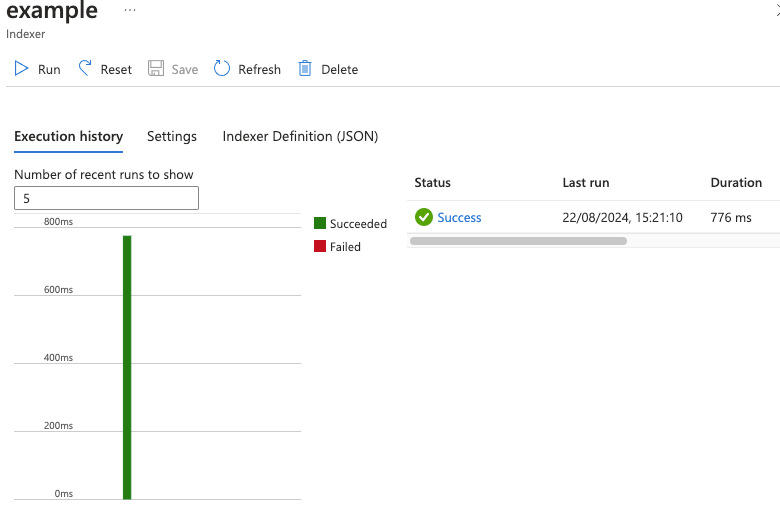Switch to Execution history tab
780x511 pixels.
[x=69, y=136]
